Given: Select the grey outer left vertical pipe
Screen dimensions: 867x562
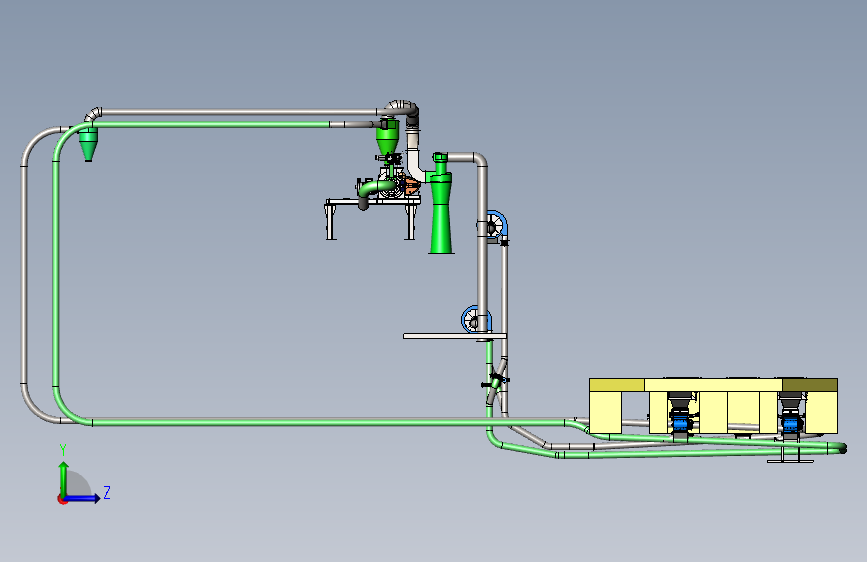Looking at the screenshot, I should pyautogui.click(x=24, y=274).
